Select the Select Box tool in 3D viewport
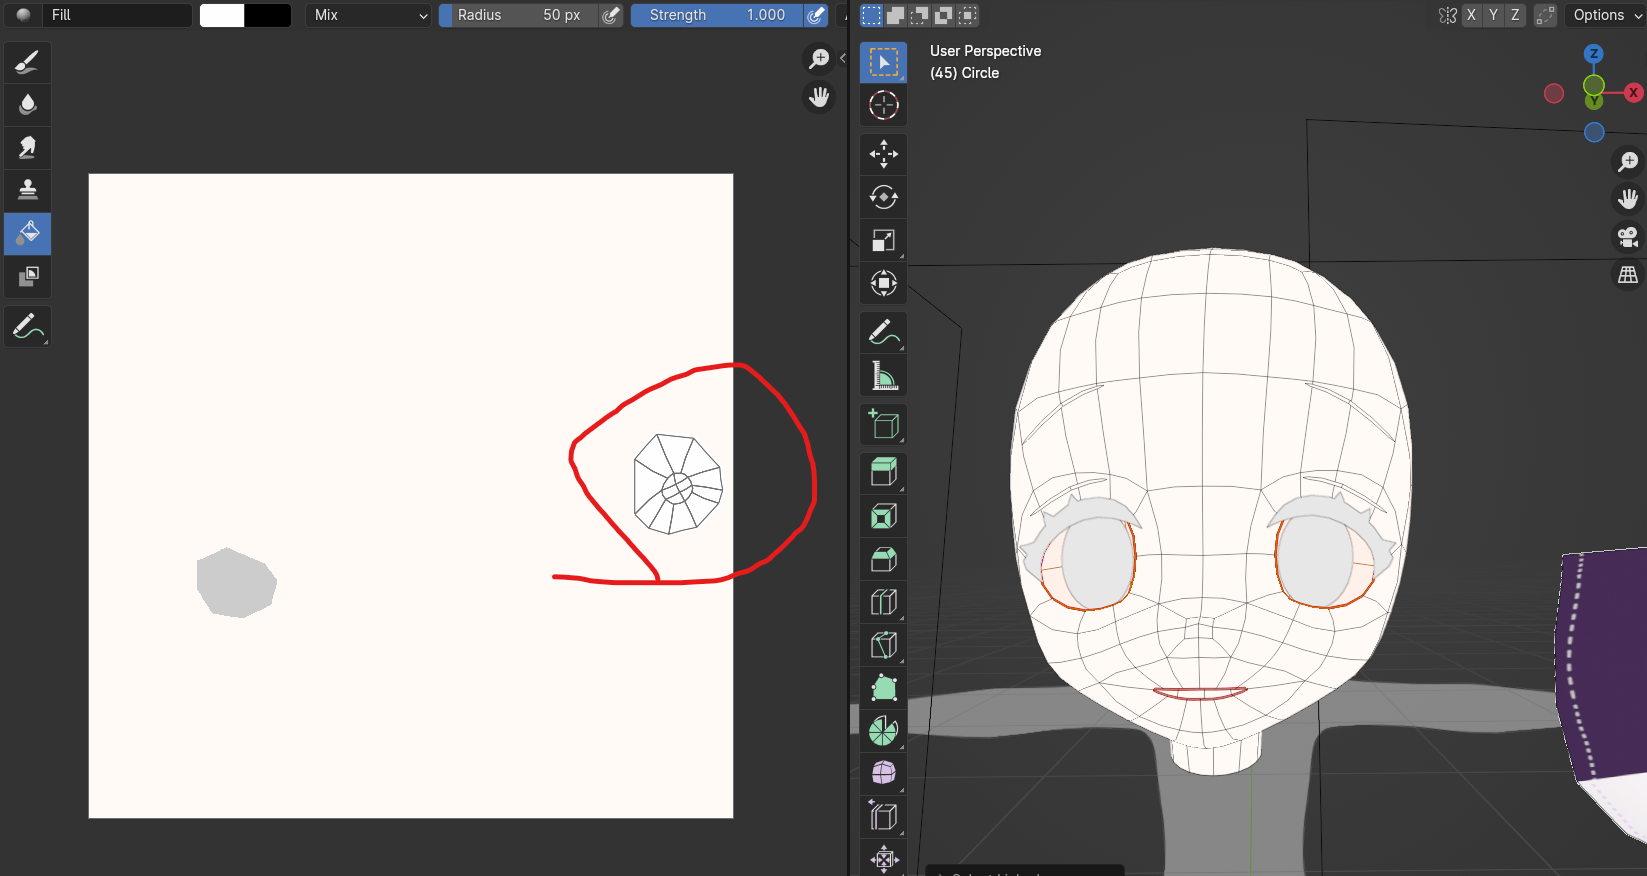 pyautogui.click(x=884, y=62)
